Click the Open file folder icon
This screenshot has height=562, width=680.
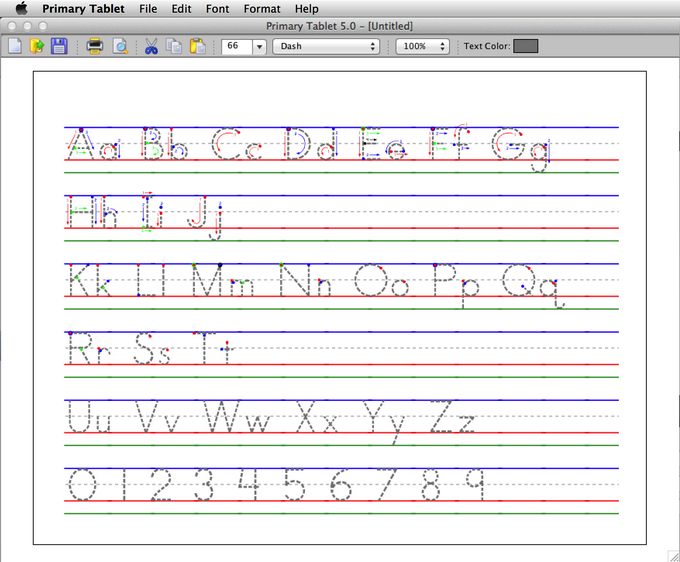pos(37,46)
